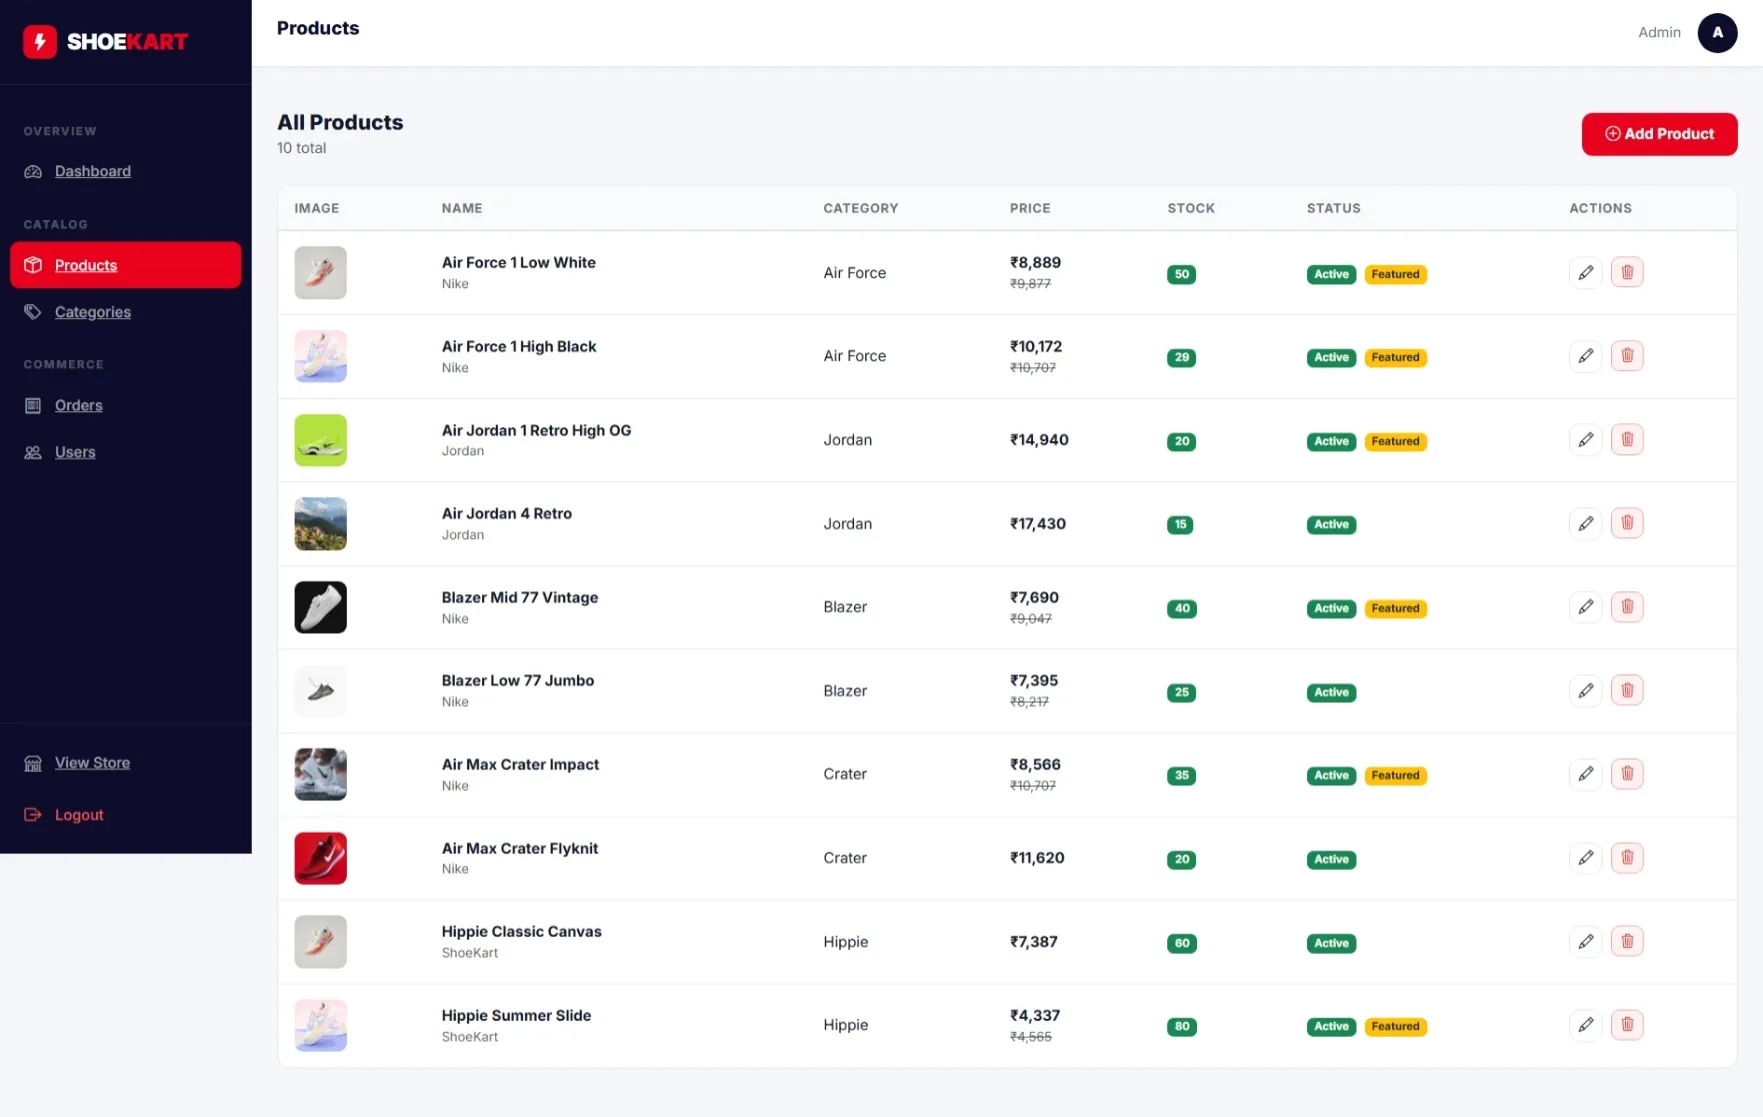
Task: Click the Categories tag icon
Action: tap(33, 311)
